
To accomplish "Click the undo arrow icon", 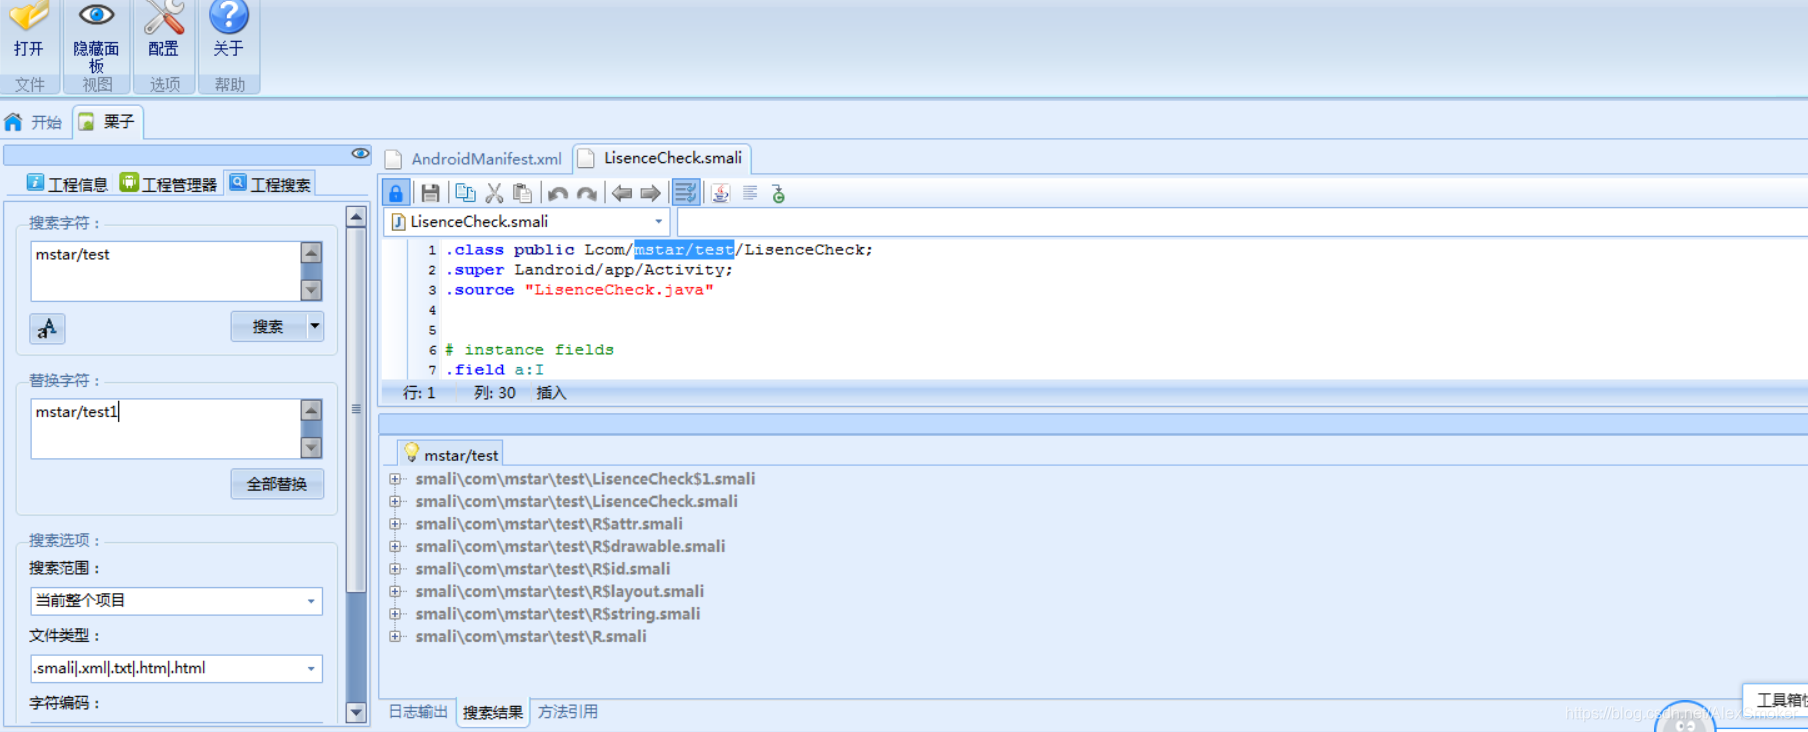I will coord(558,193).
